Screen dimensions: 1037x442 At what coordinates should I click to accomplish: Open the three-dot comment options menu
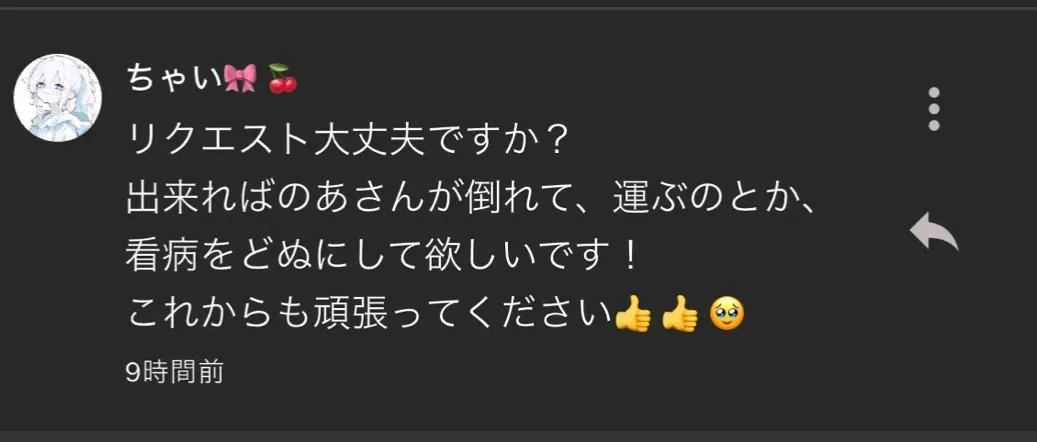click(934, 109)
